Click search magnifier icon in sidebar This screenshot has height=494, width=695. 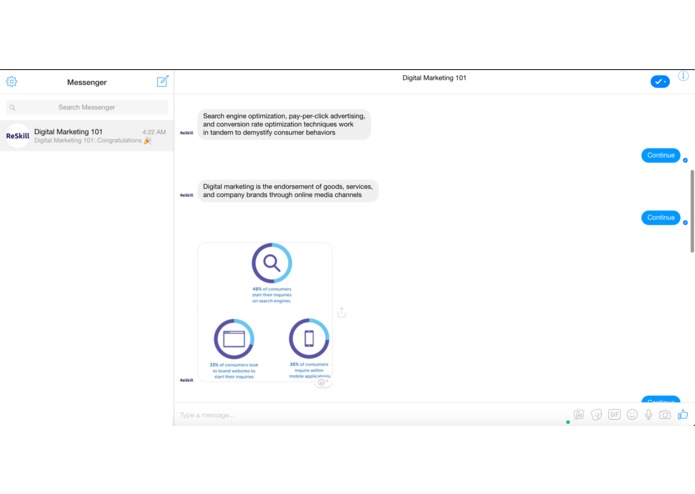pyautogui.click(x=12, y=108)
